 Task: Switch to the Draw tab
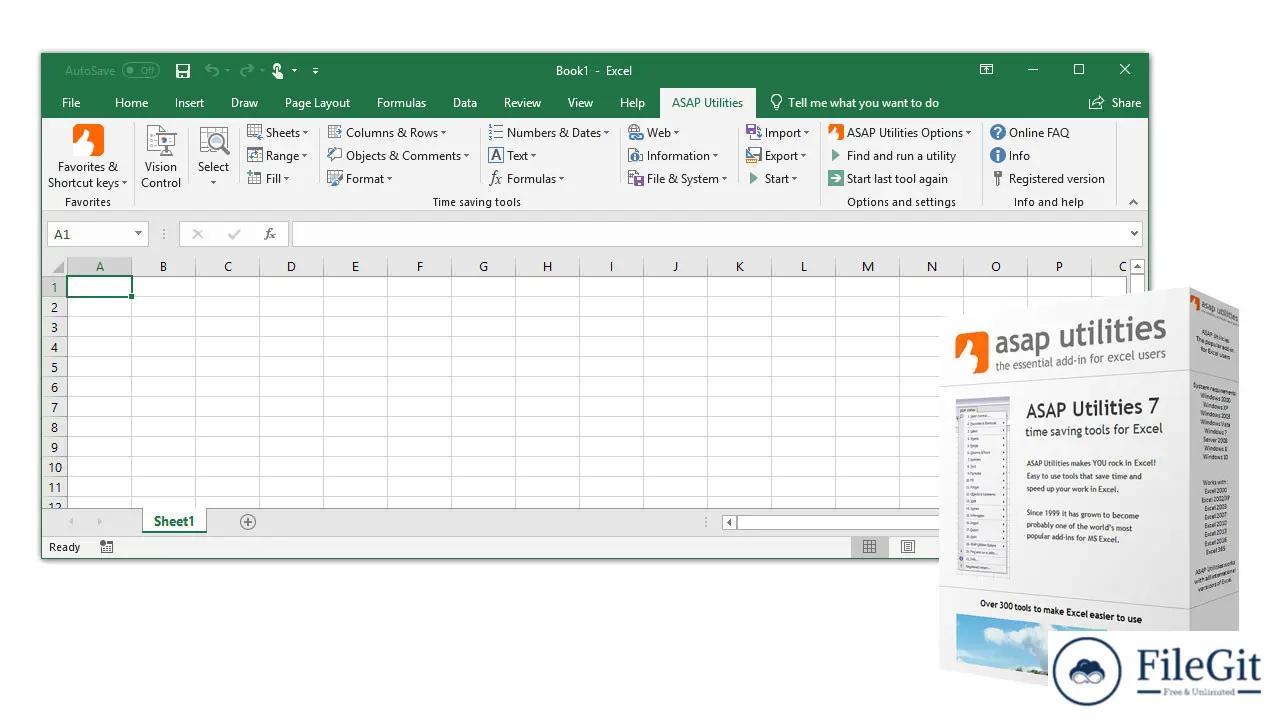244,103
